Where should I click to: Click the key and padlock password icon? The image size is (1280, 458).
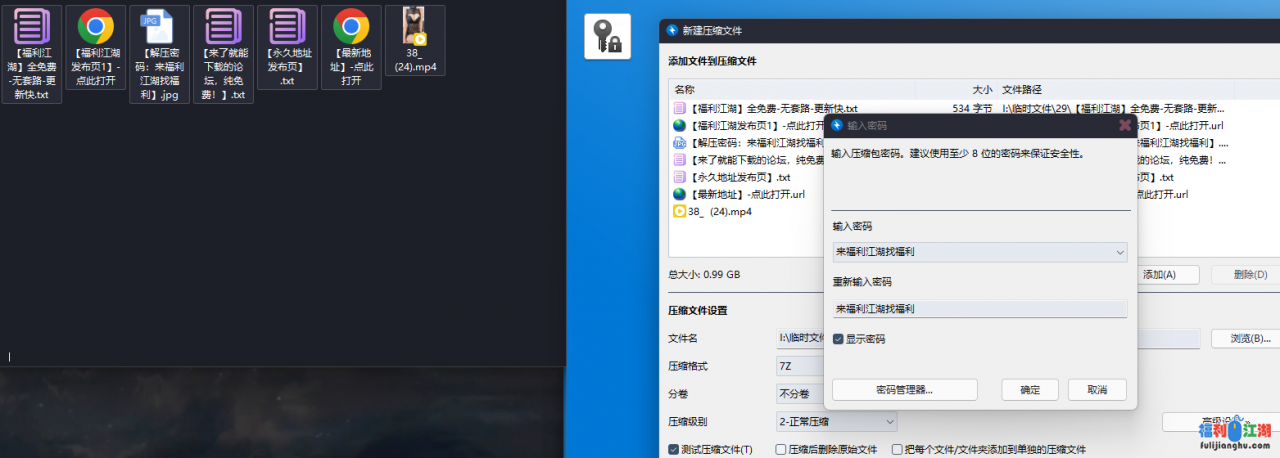click(x=607, y=37)
